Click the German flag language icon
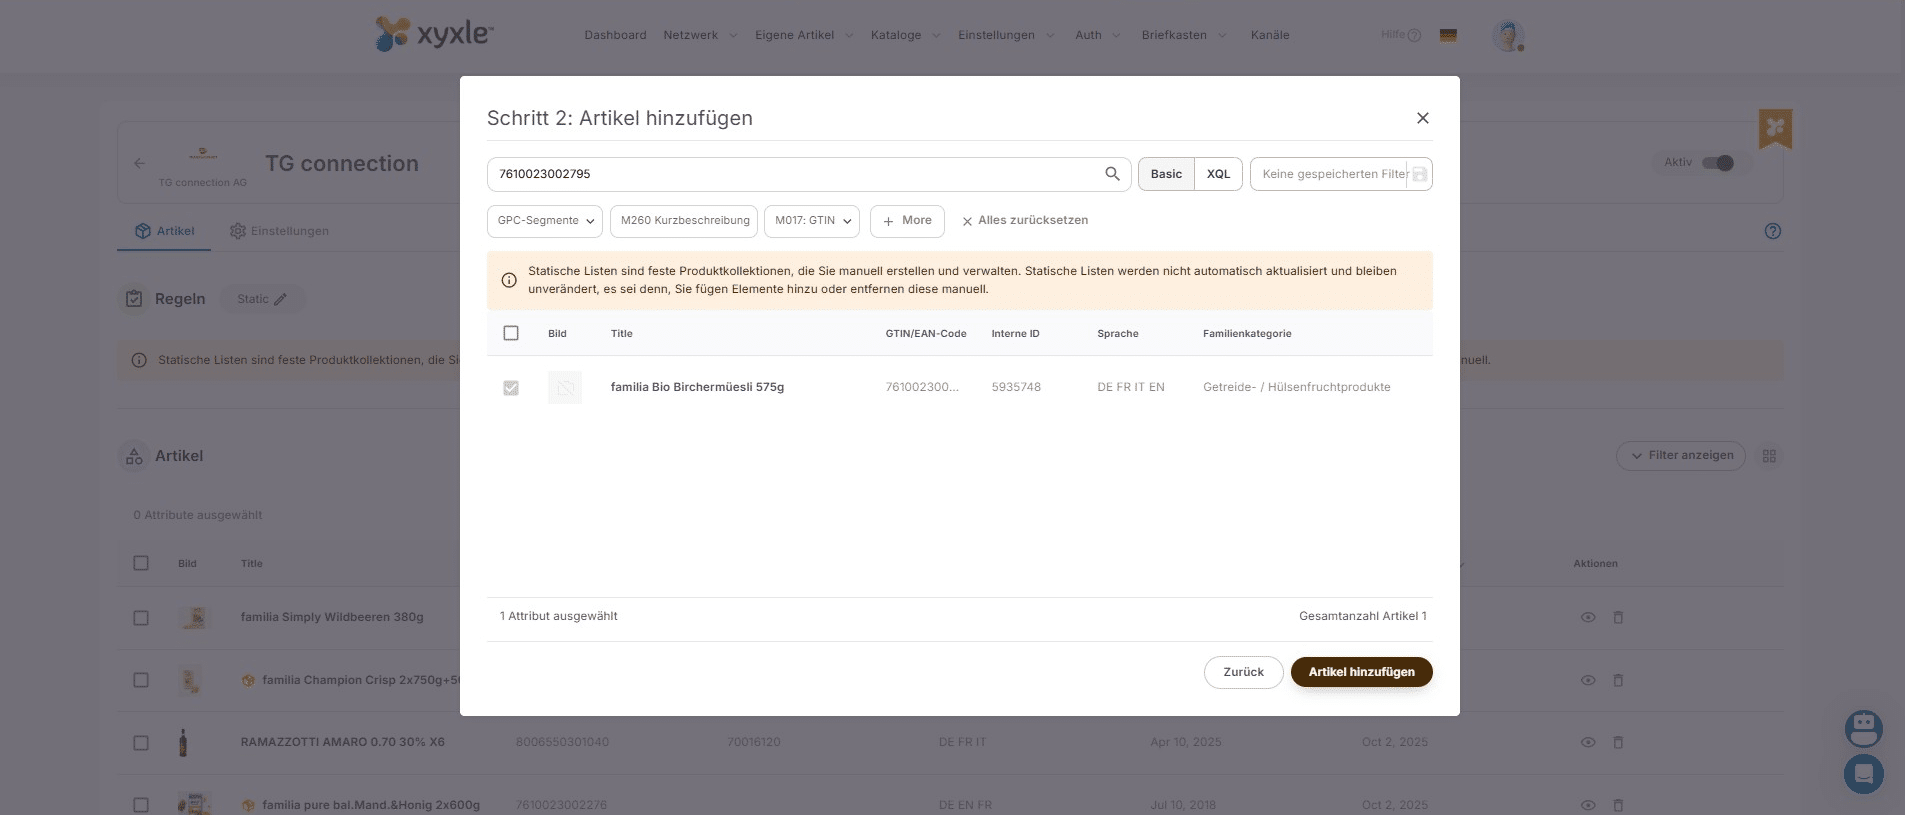 [1448, 35]
